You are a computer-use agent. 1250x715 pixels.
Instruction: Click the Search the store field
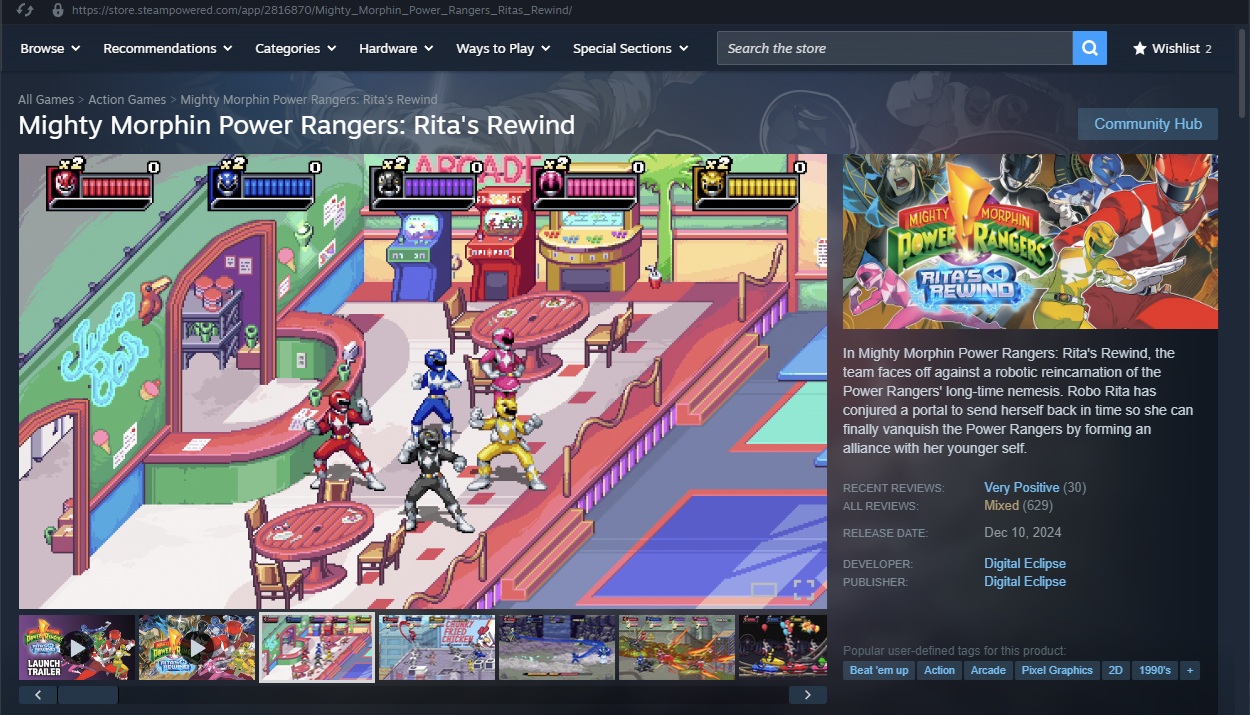tap(895, 48)
